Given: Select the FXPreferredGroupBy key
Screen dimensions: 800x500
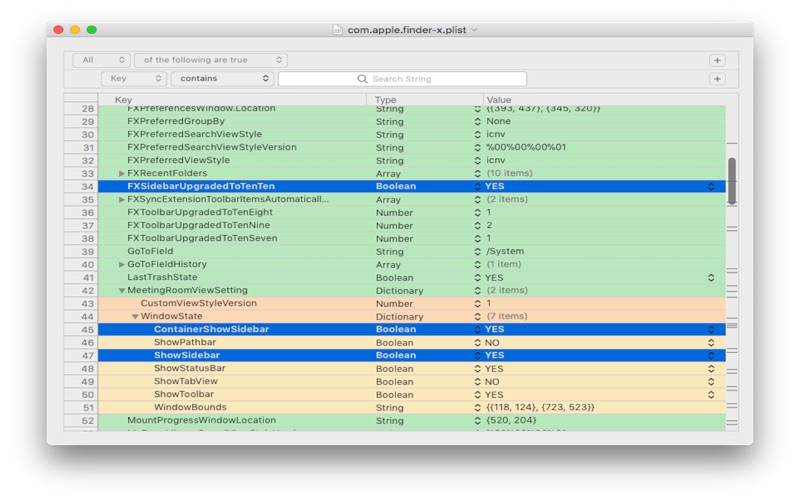Looking at the screenshot, I should [176, 121].
